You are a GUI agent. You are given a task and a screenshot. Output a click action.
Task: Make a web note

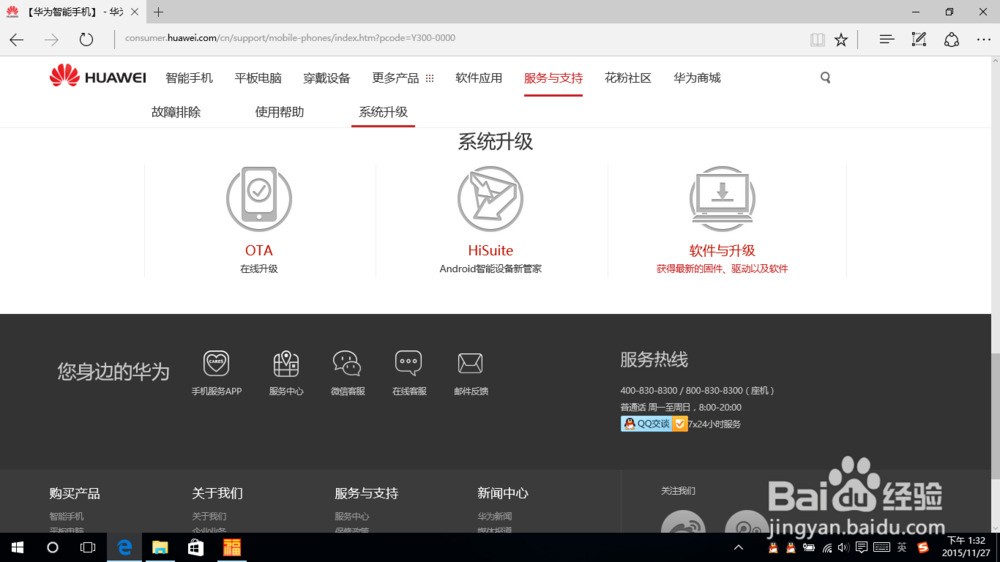click(x=918, y=40)
